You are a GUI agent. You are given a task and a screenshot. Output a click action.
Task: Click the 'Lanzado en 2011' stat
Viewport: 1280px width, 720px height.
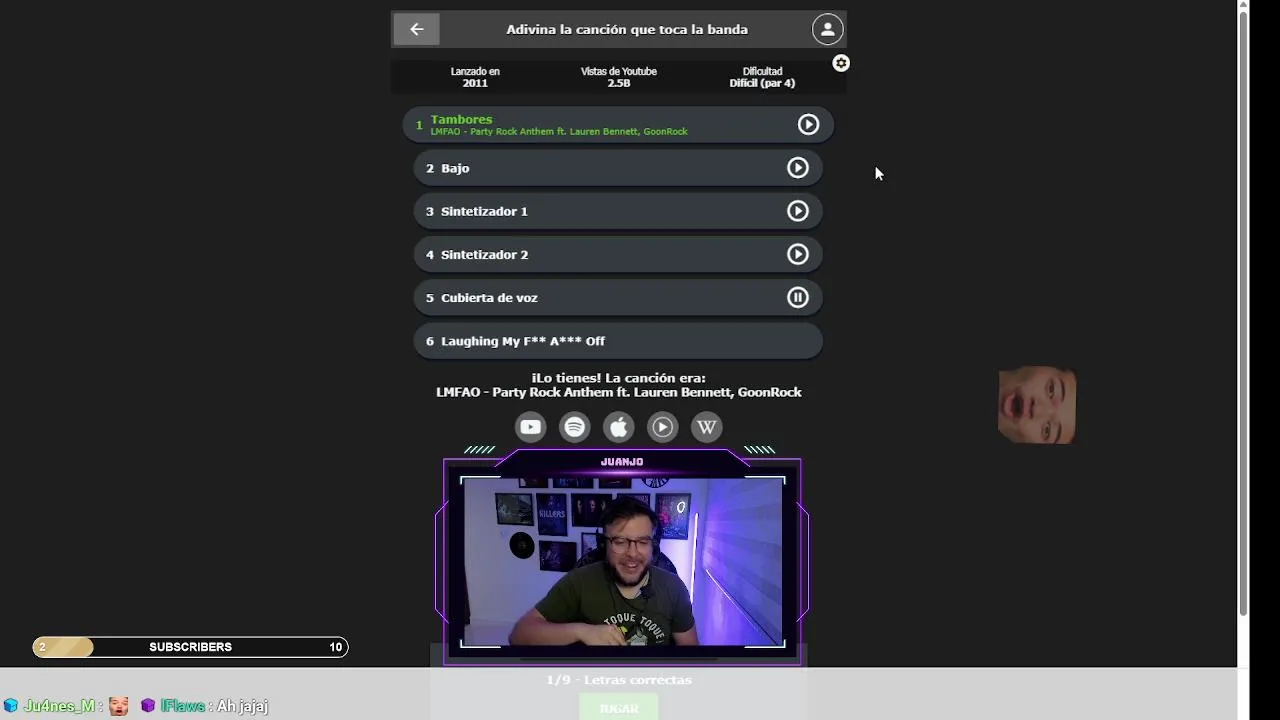tap(475, 77)
